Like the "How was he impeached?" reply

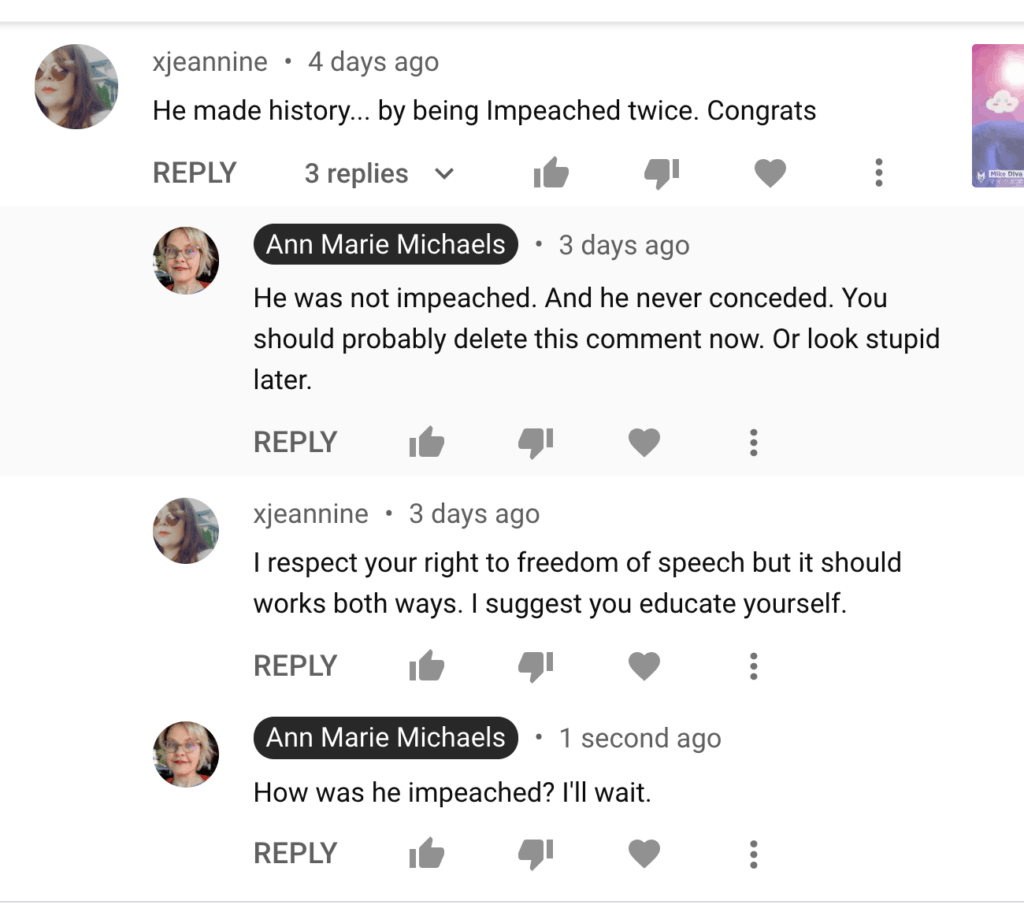click(427, 854)
